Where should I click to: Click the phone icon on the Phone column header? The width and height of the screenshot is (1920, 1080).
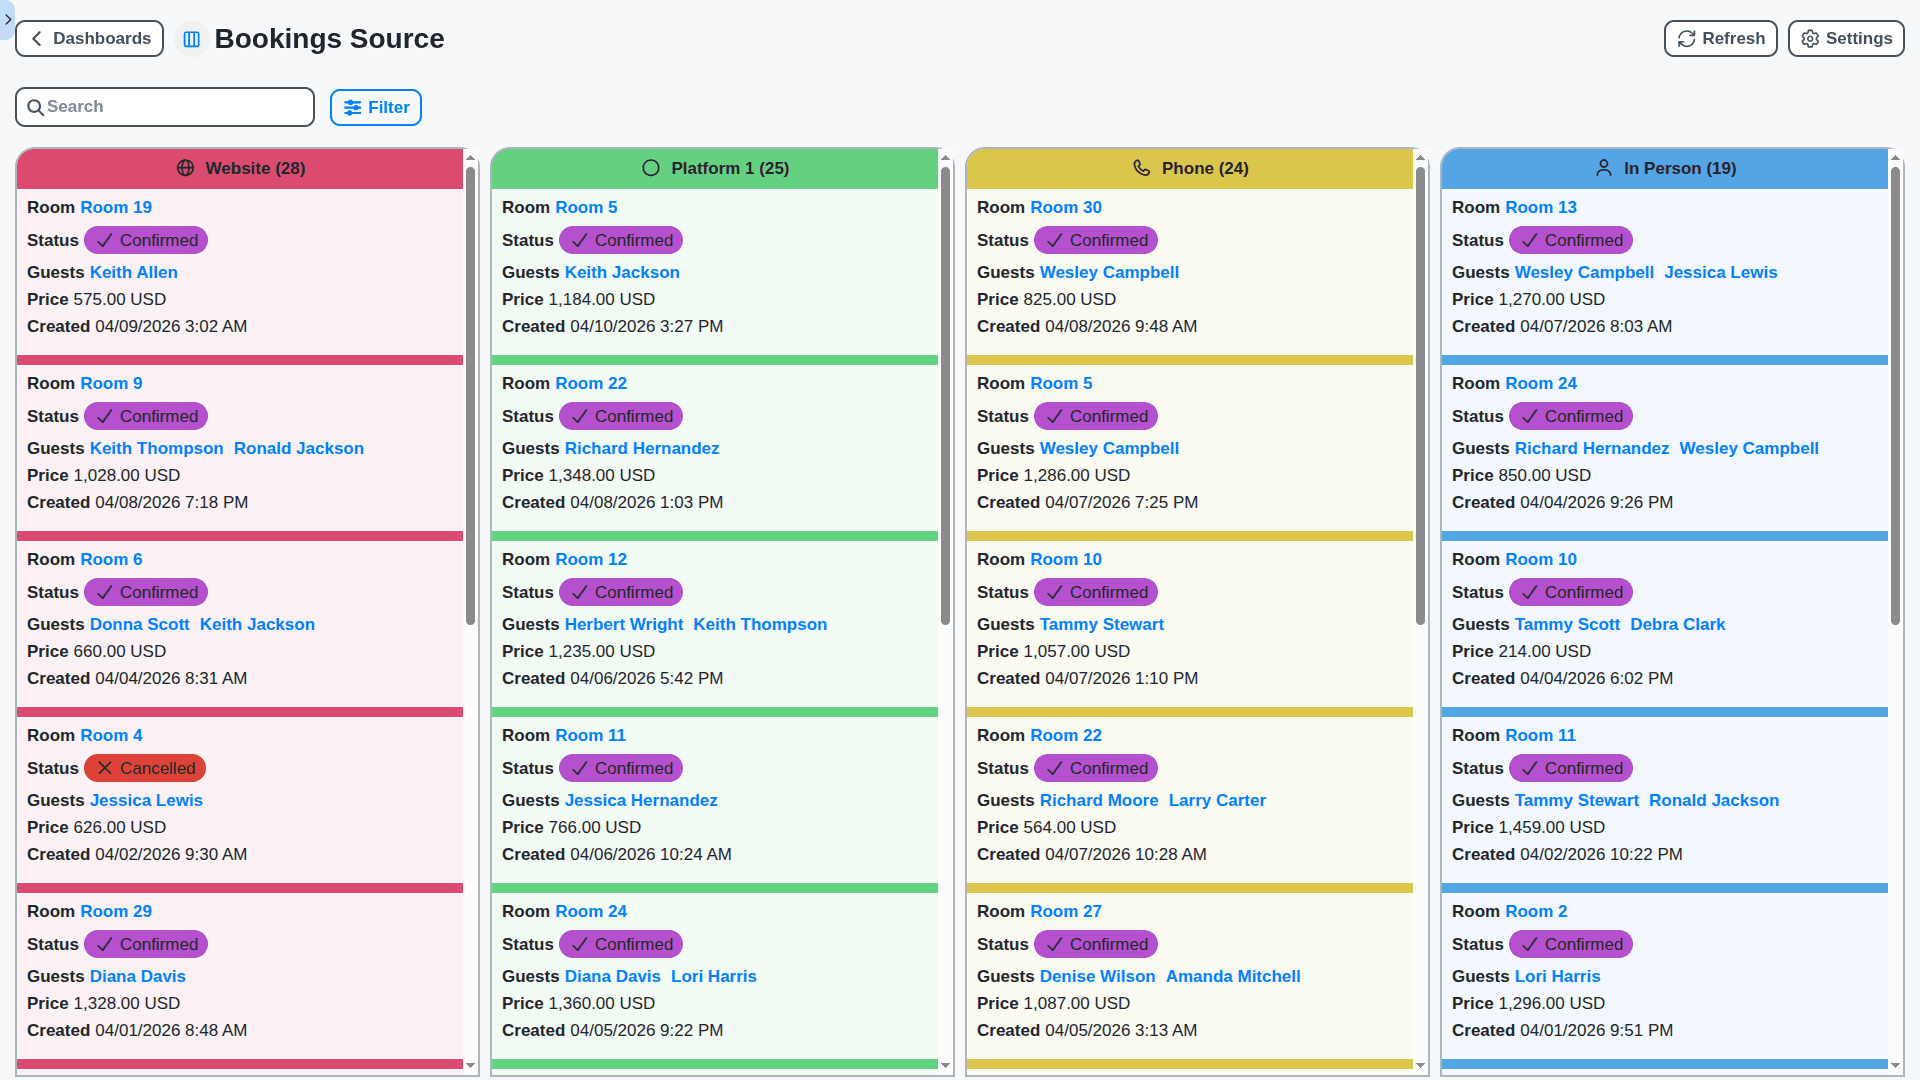pyautogui.click(x=1143, y=168)
